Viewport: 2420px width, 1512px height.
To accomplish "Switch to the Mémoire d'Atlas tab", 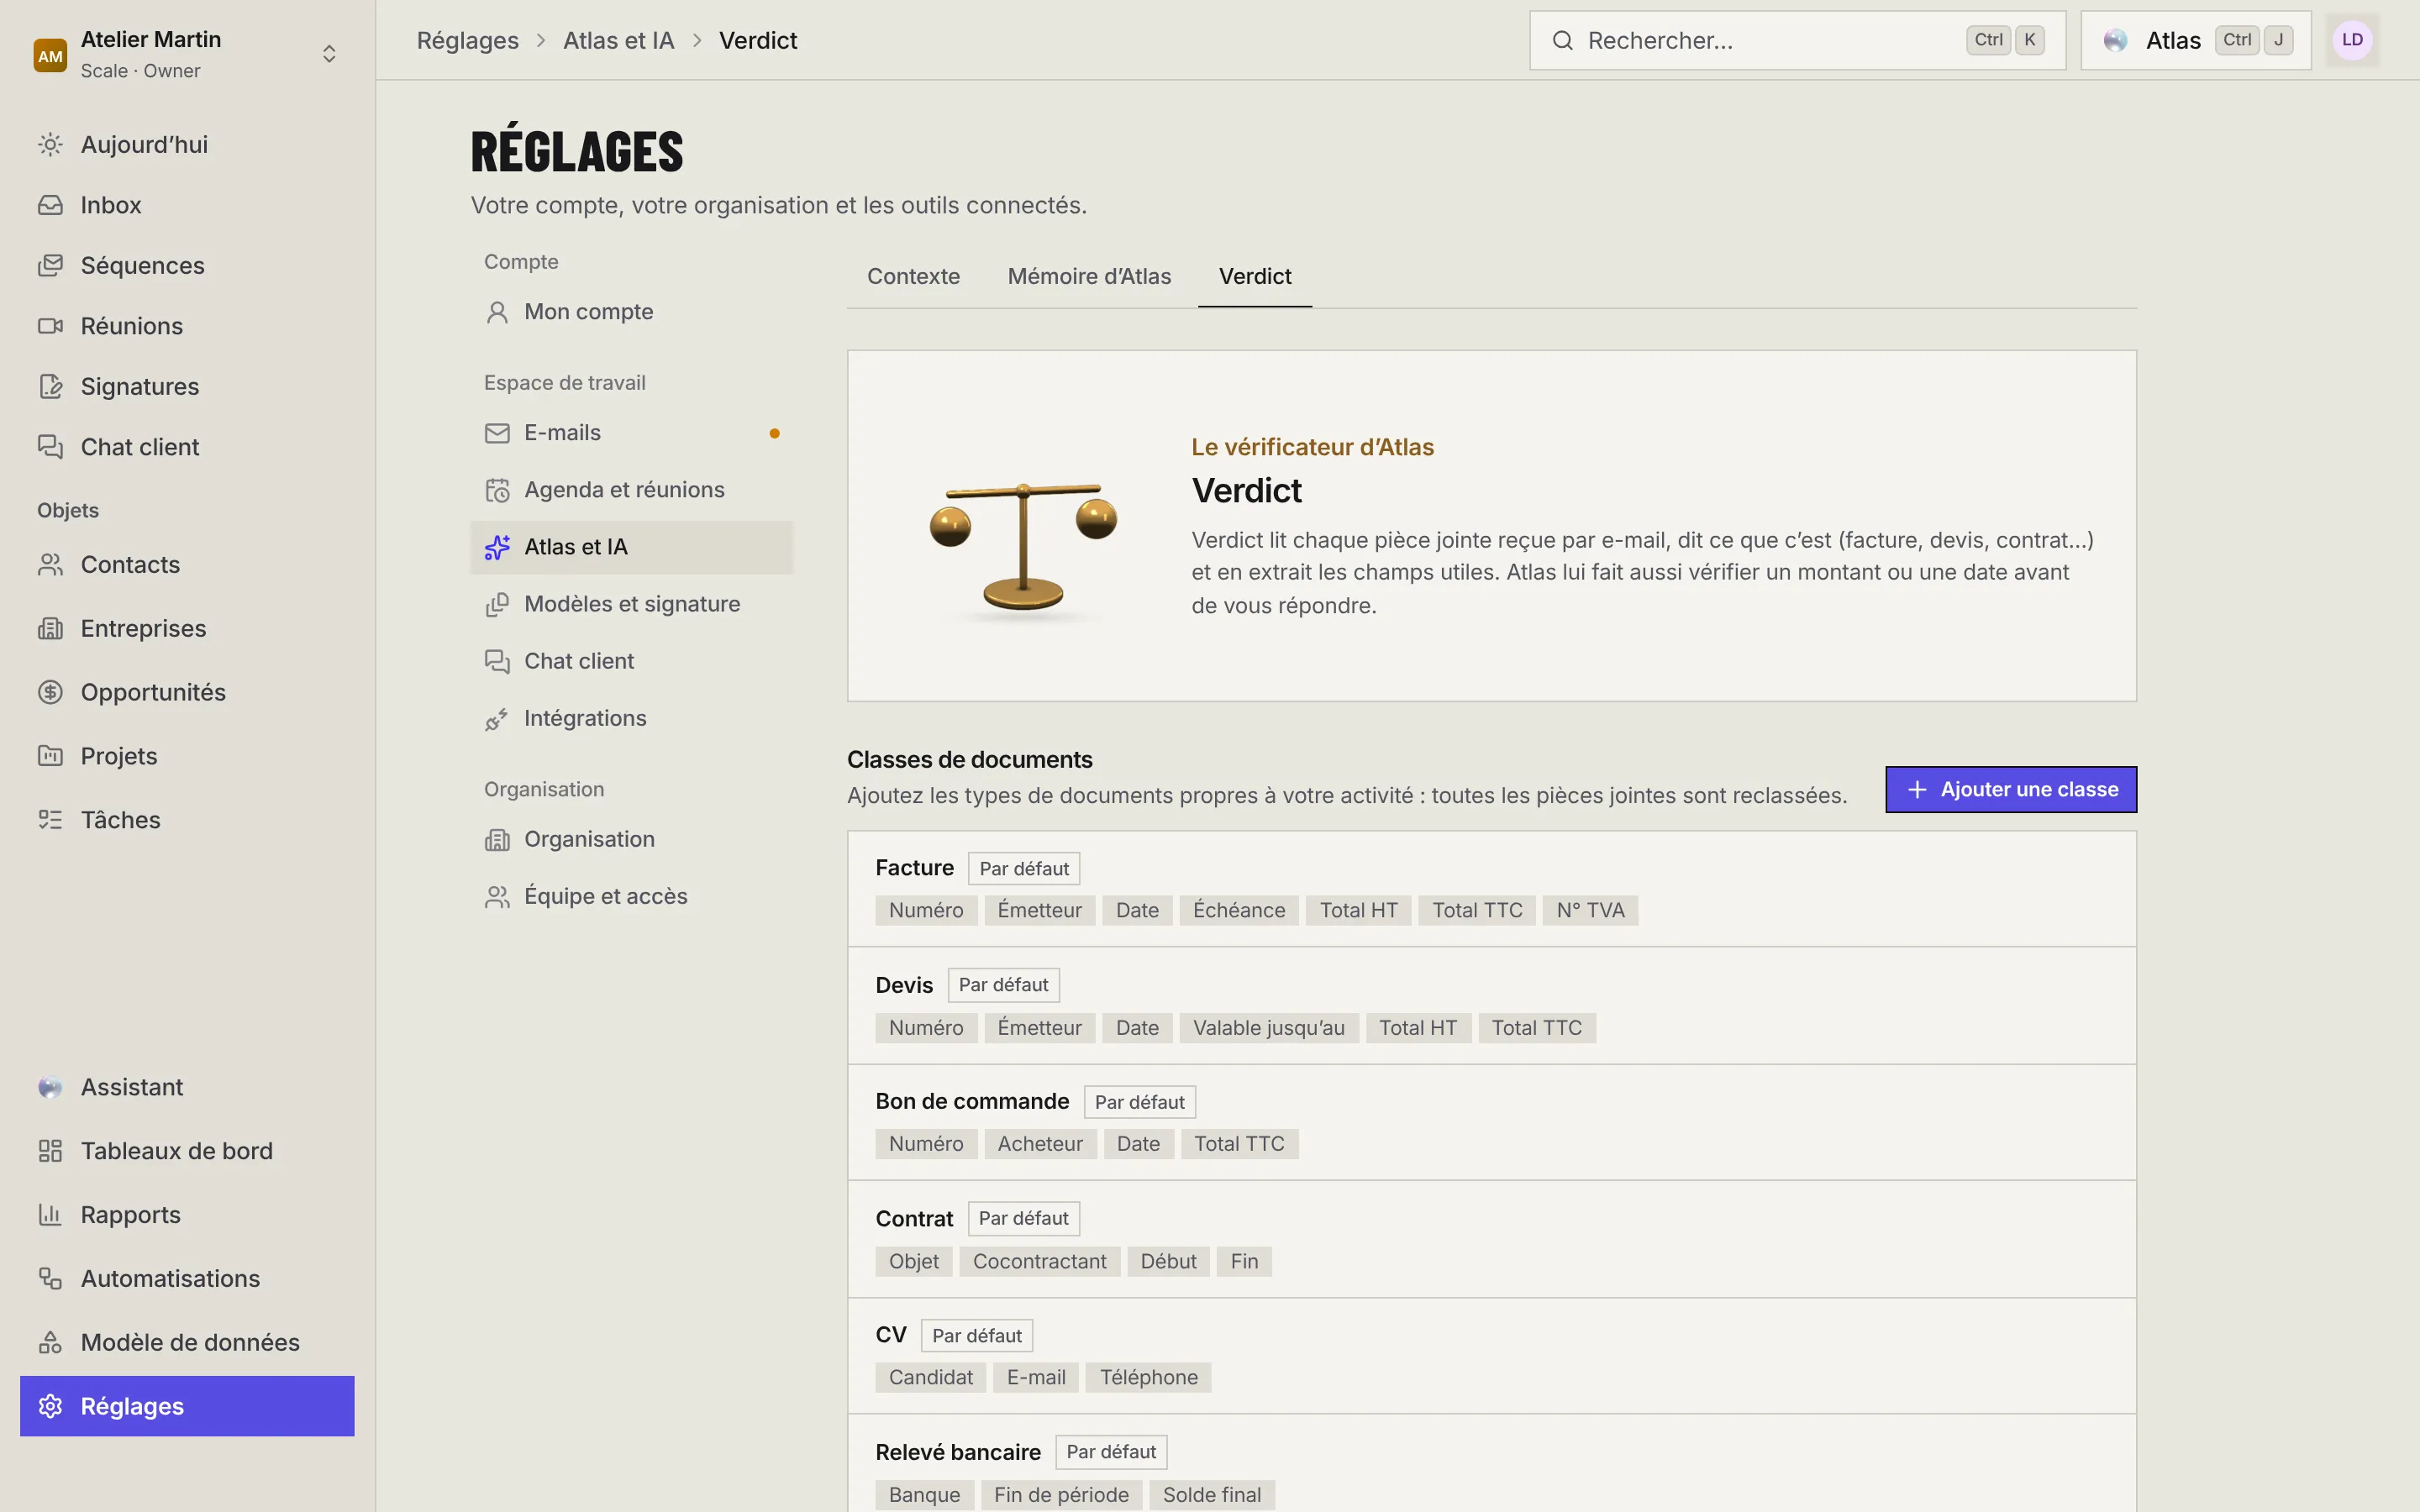I will click(x=1089, y=277).
